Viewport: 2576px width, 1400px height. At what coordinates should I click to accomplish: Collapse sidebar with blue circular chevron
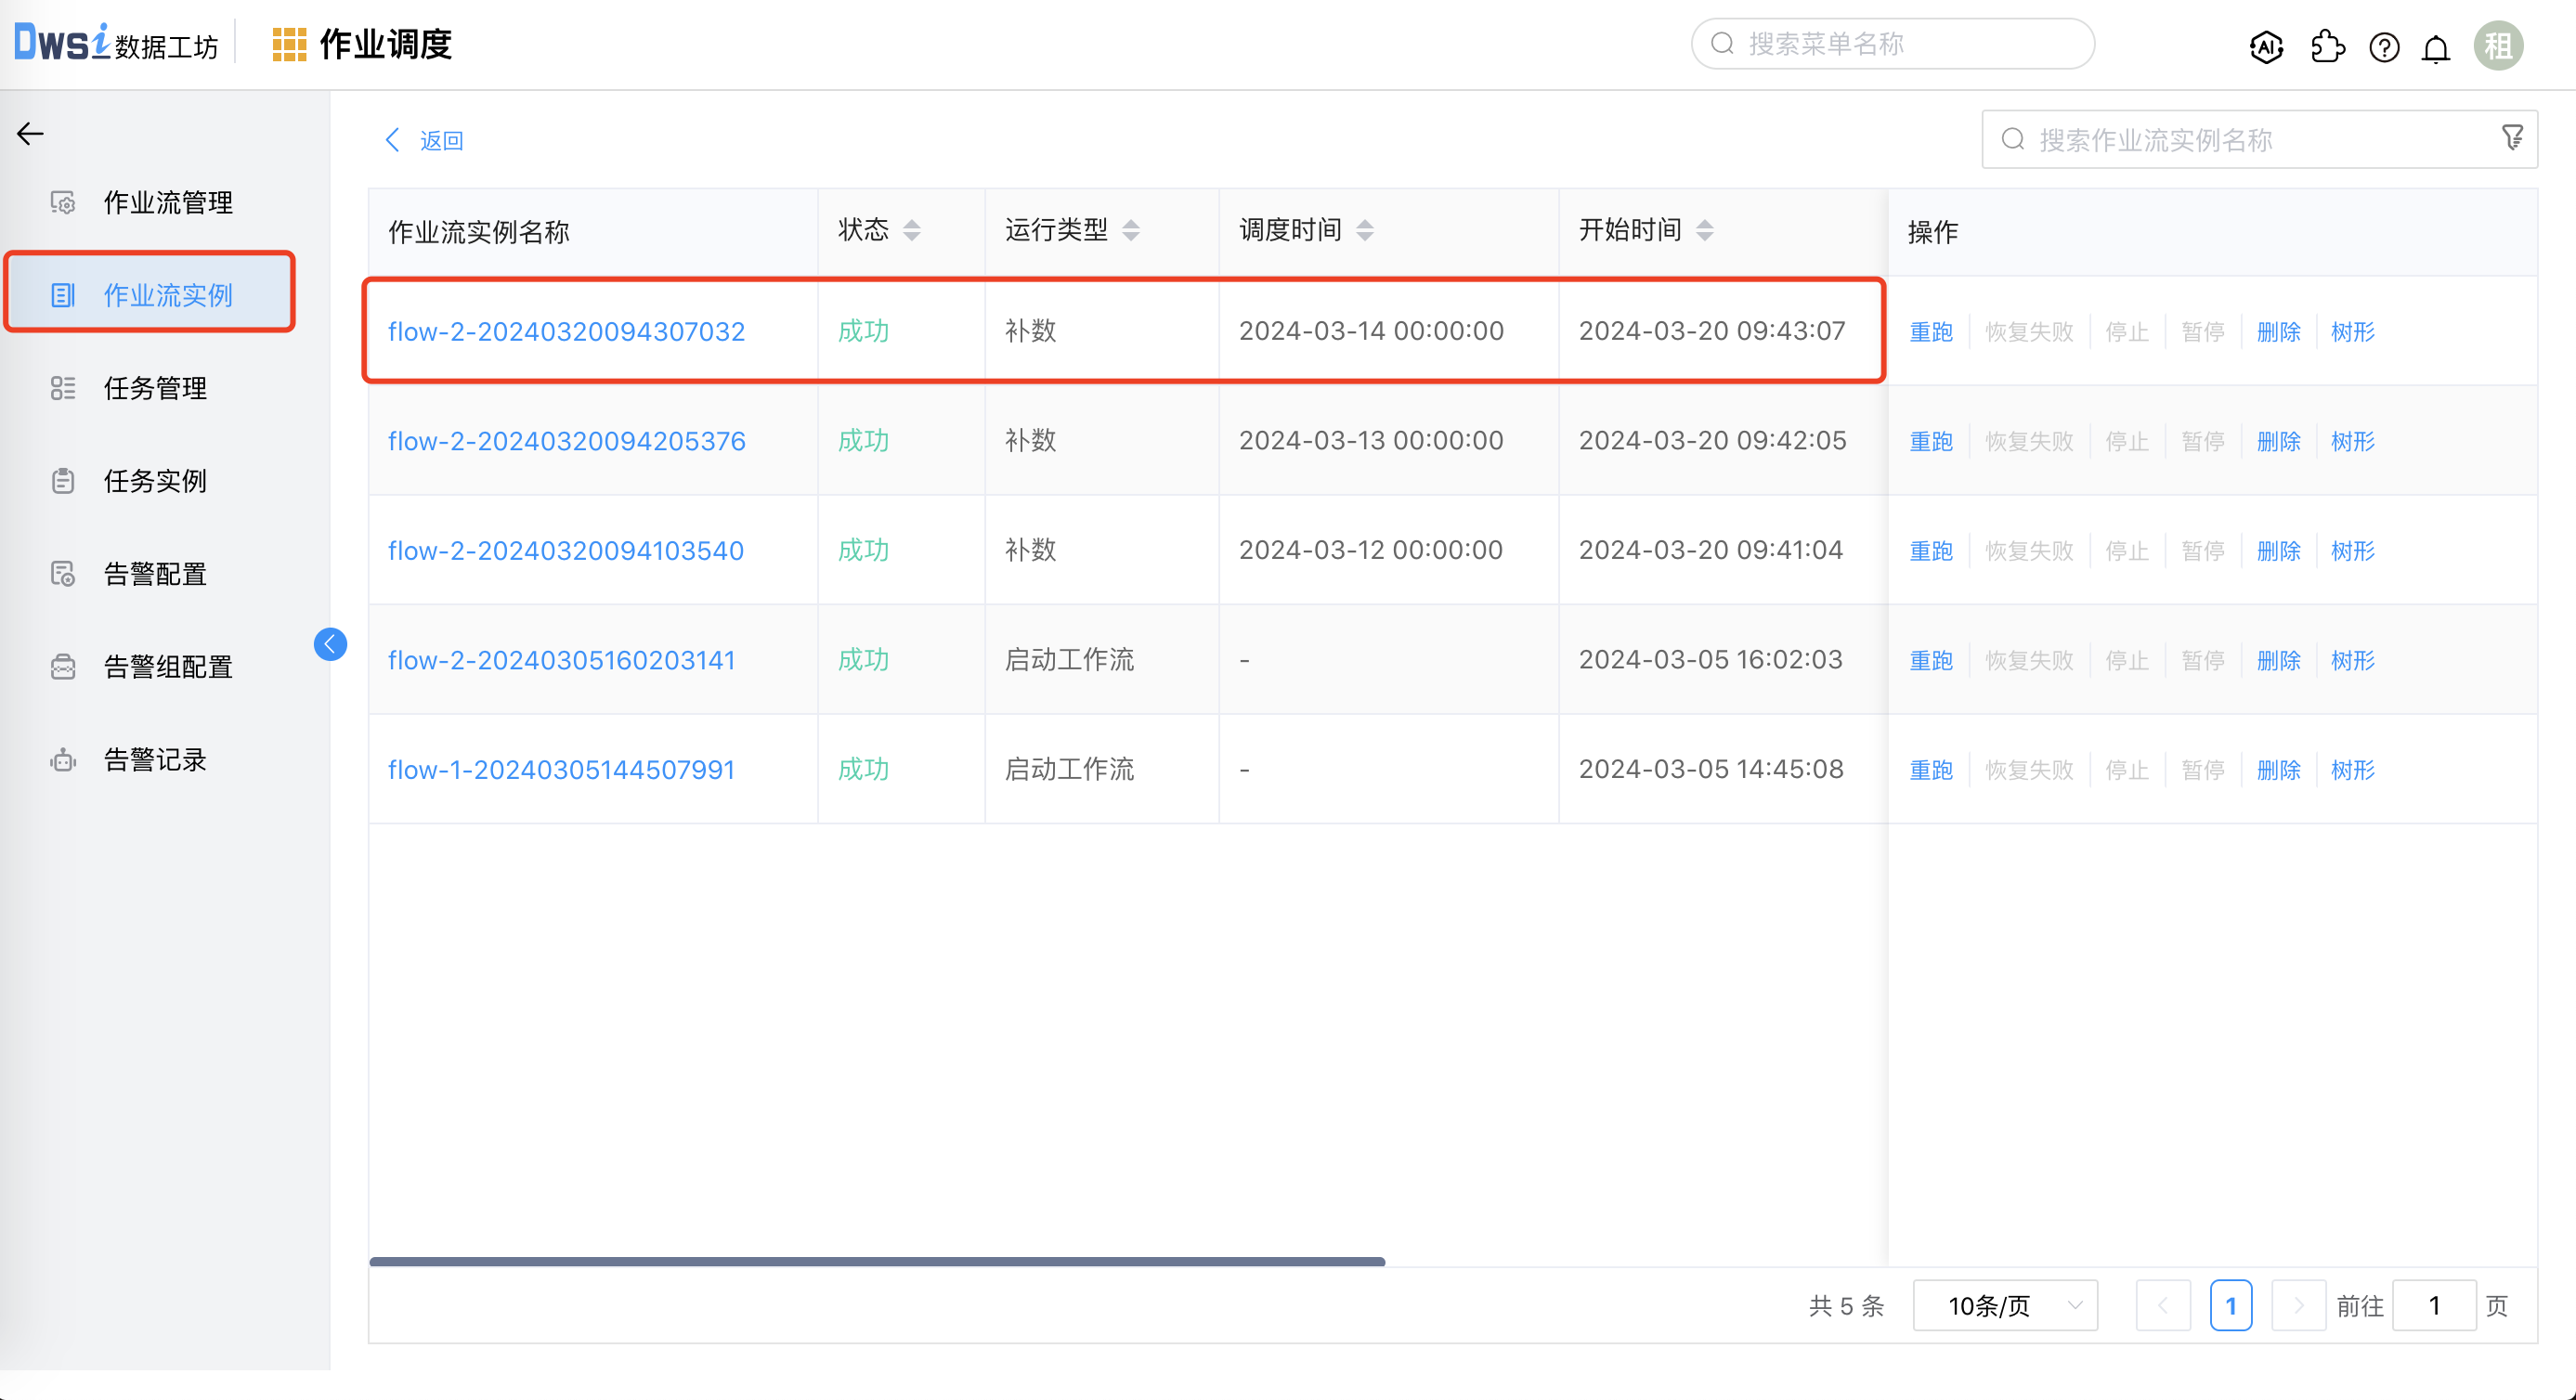point(330,644)
